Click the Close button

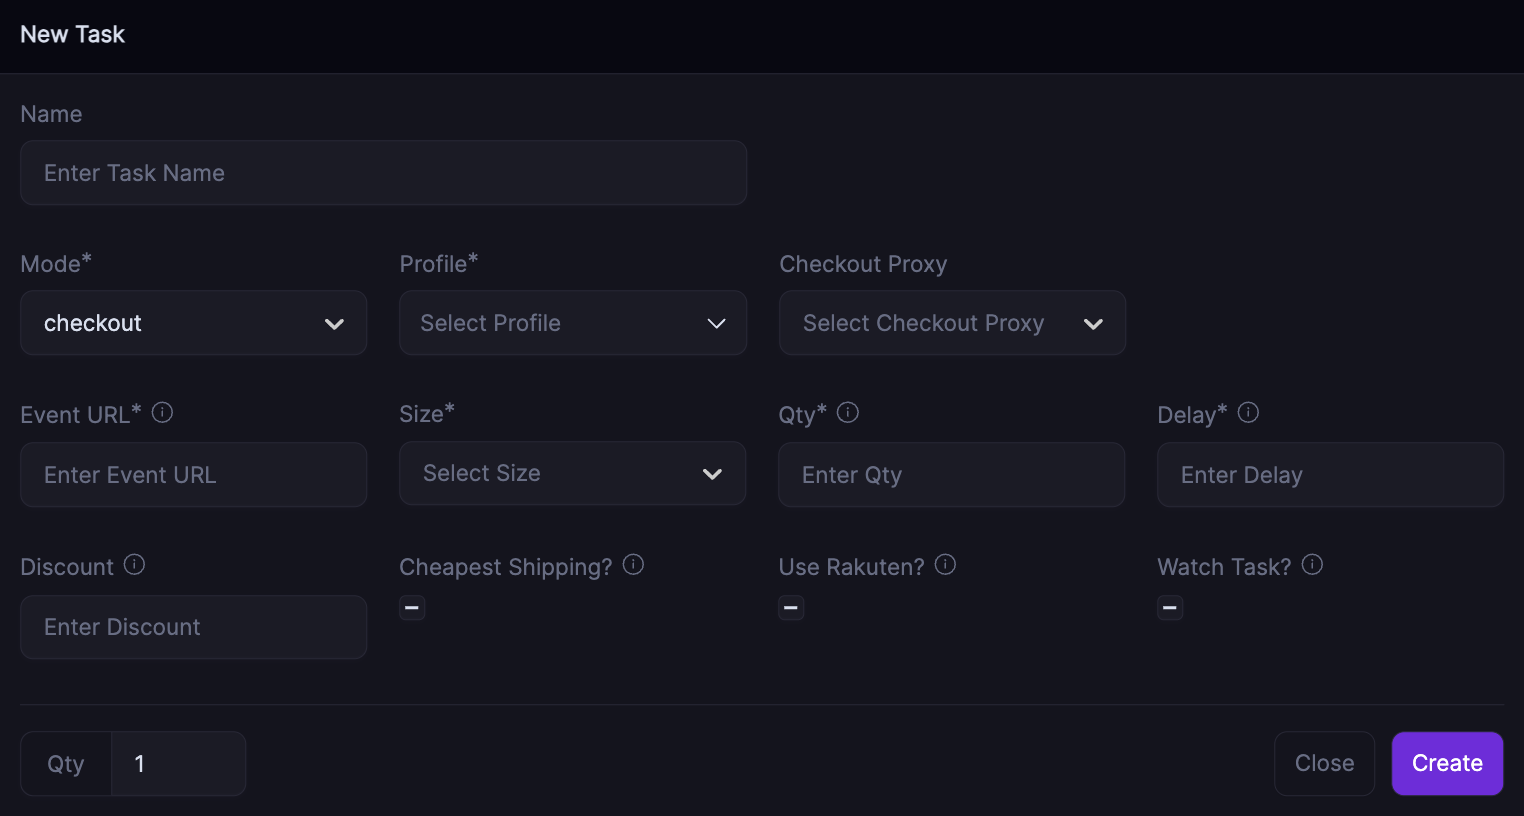pos(1324,763)
